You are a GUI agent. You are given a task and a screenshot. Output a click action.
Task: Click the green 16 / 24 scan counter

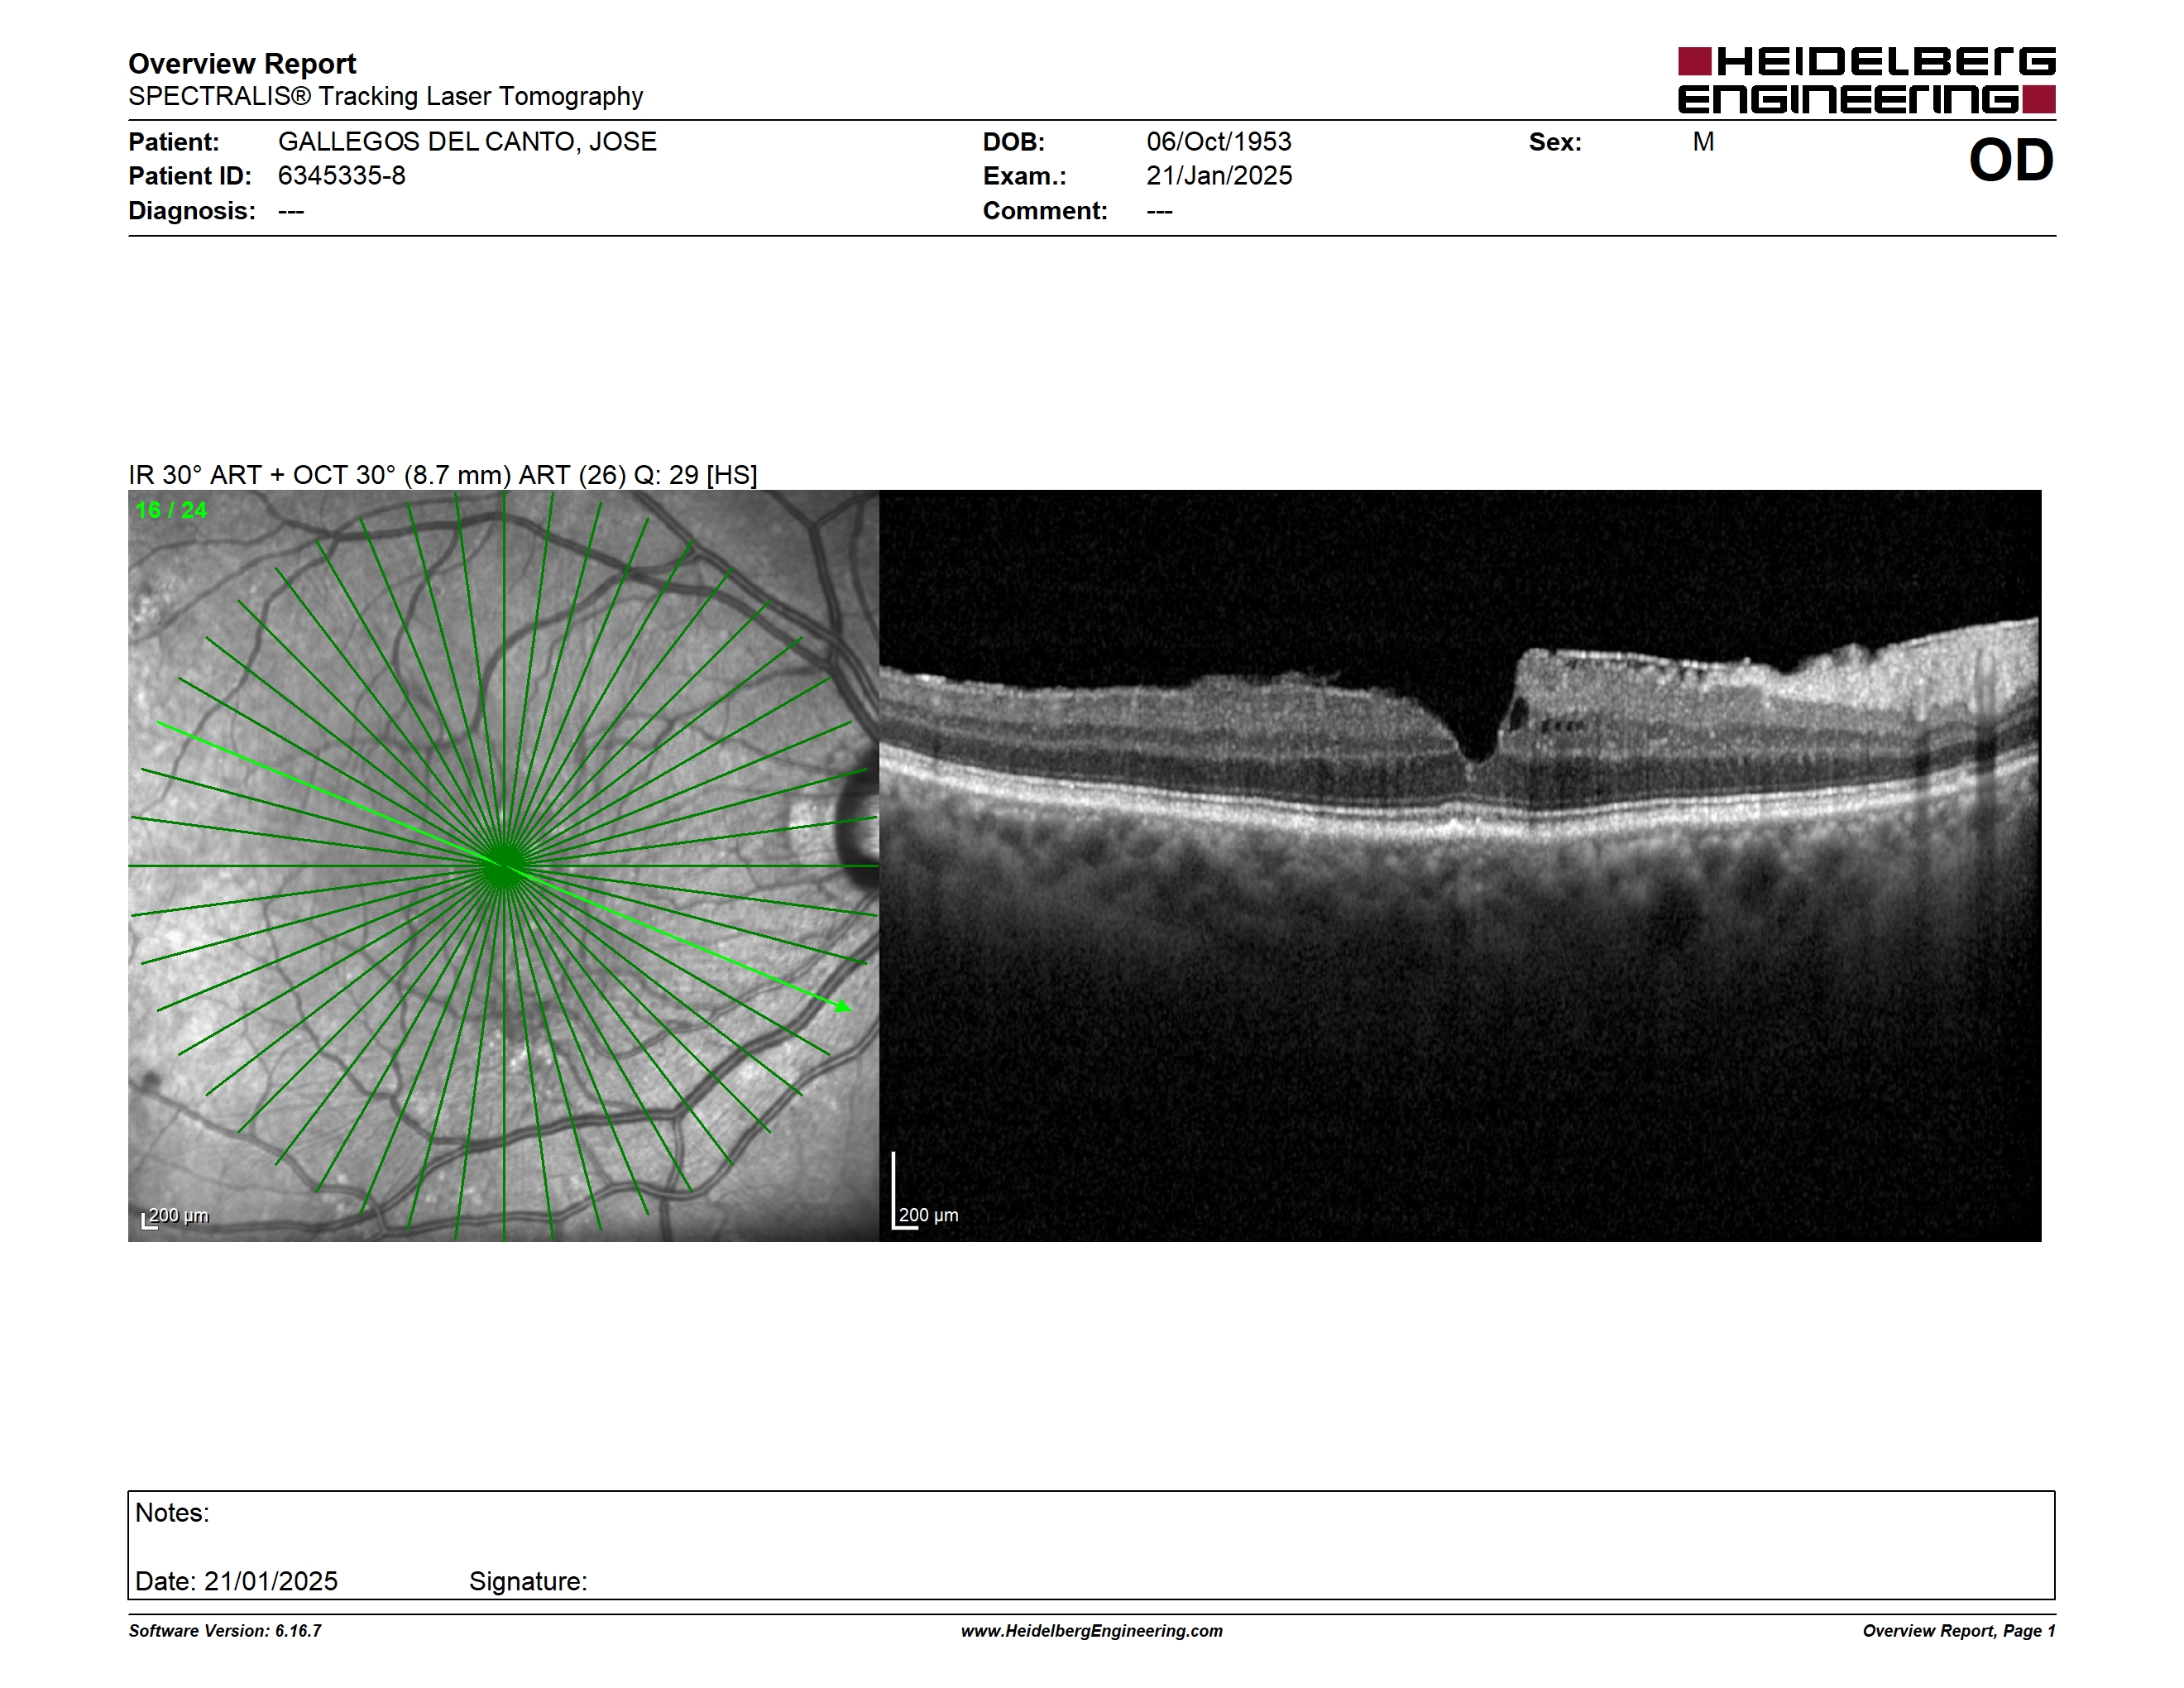point(171,510)
